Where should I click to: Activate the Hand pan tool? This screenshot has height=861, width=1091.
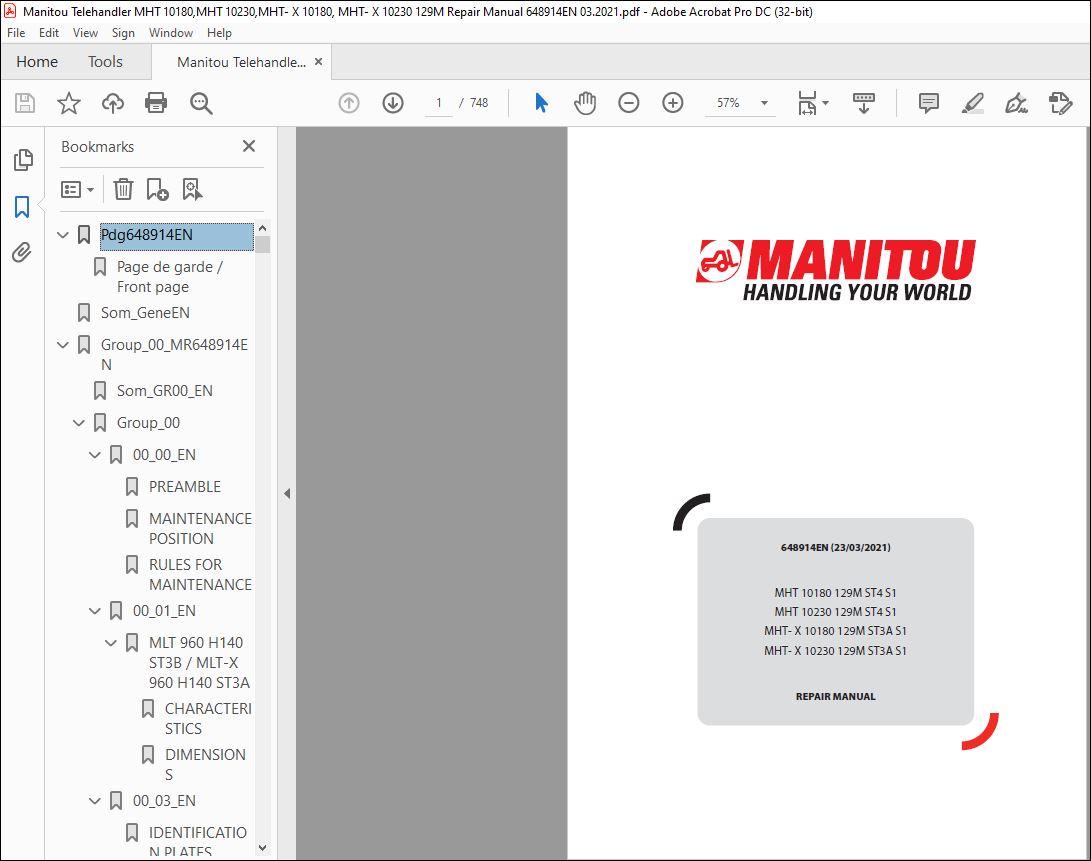[x=584, y=103]
